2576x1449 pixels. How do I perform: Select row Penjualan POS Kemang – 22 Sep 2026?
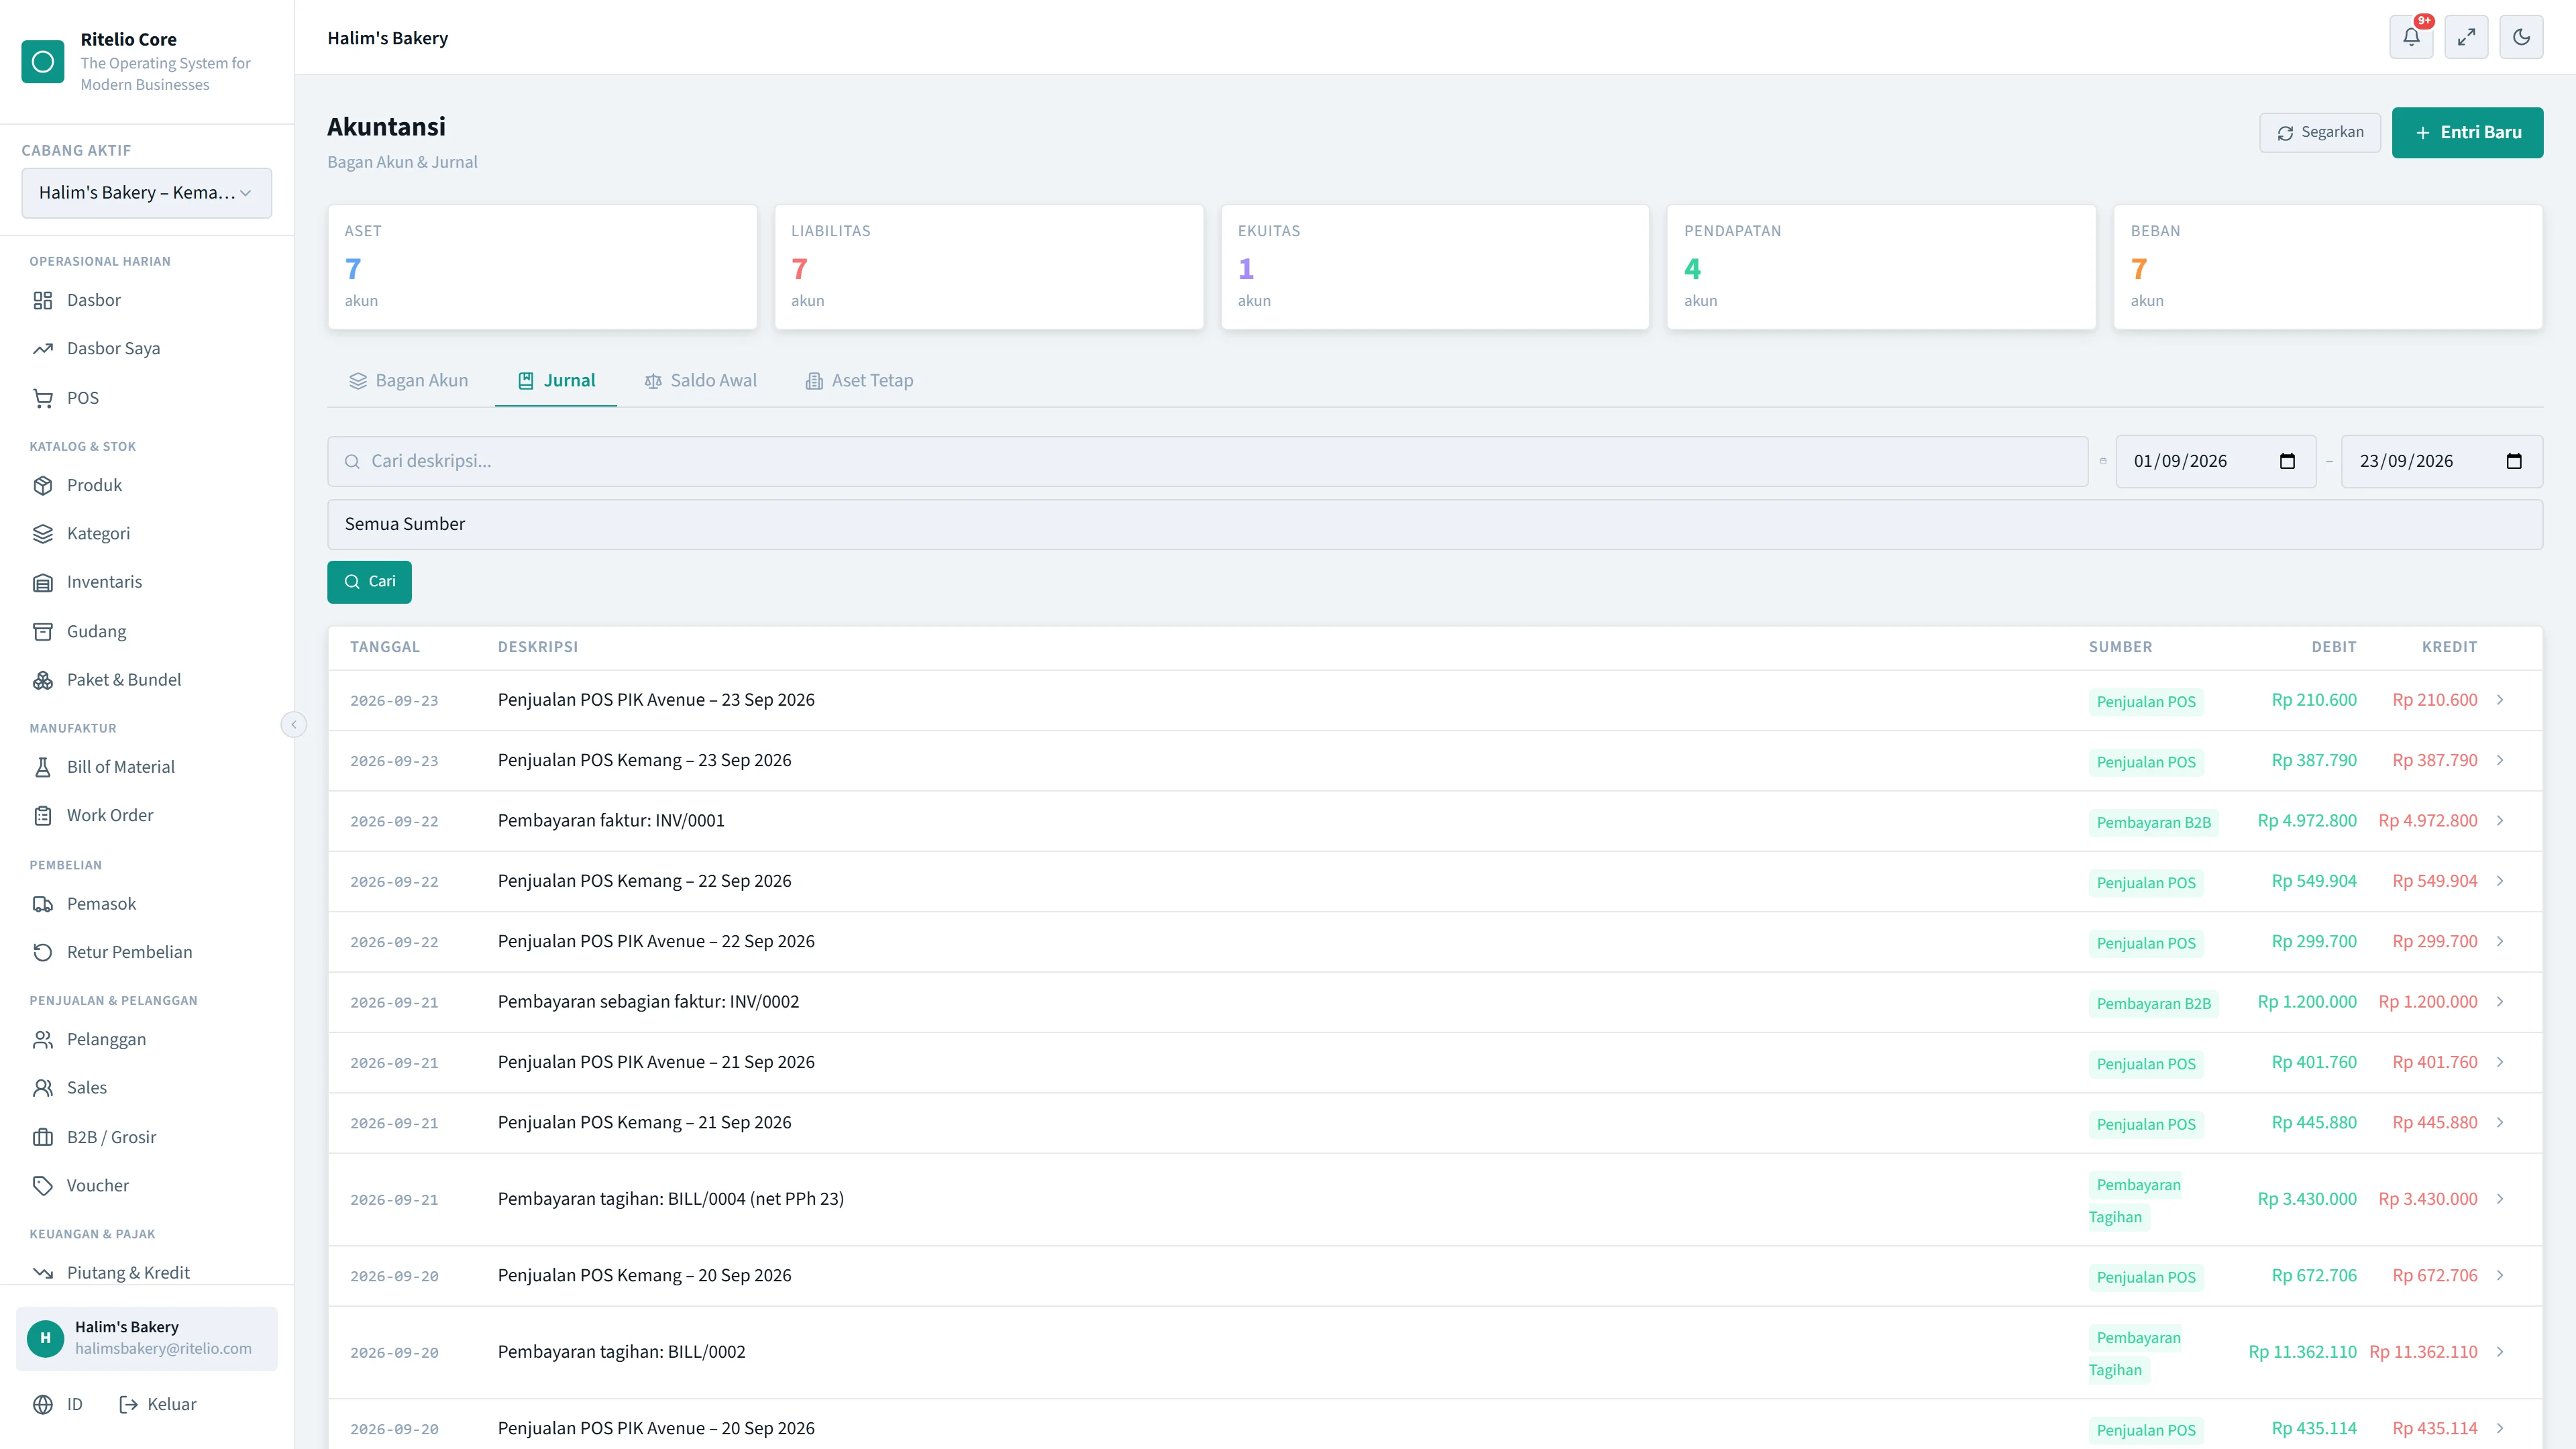click(1435, 881)
